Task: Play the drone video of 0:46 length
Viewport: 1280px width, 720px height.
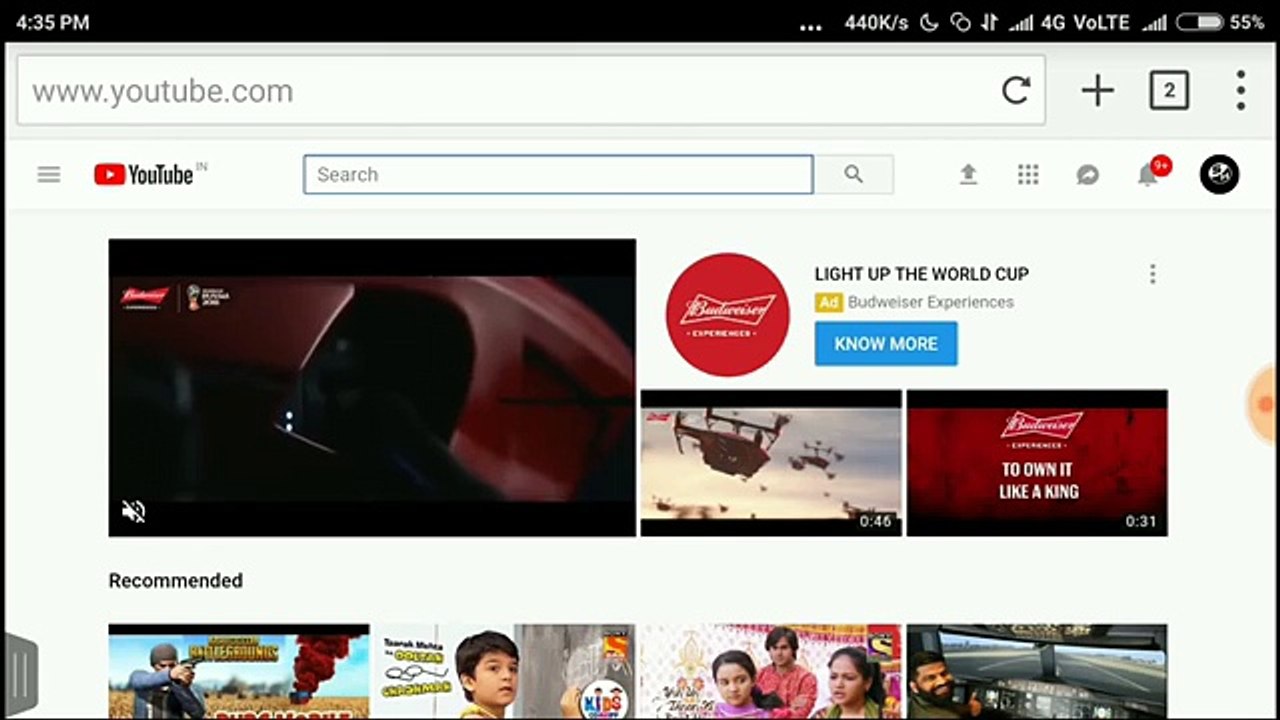Action: 771,463
